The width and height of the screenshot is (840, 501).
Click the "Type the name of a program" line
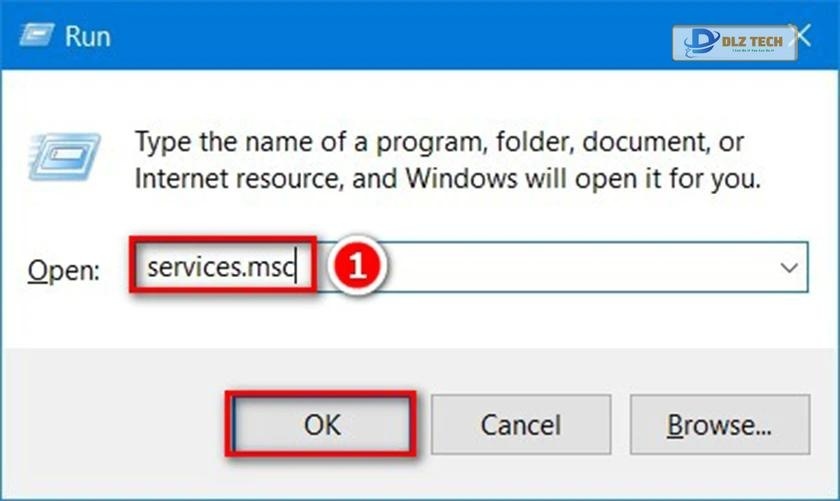point(440,142)
